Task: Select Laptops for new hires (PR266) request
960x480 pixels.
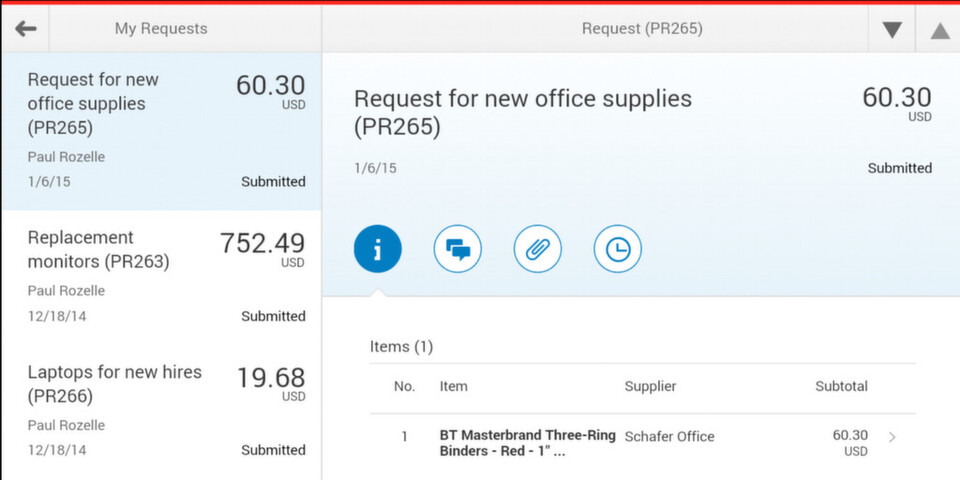Action: click(x=161, y=412)
